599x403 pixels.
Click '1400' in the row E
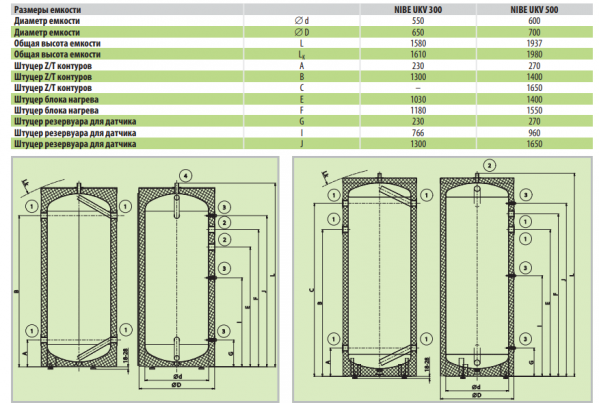[x=534, y=99]
